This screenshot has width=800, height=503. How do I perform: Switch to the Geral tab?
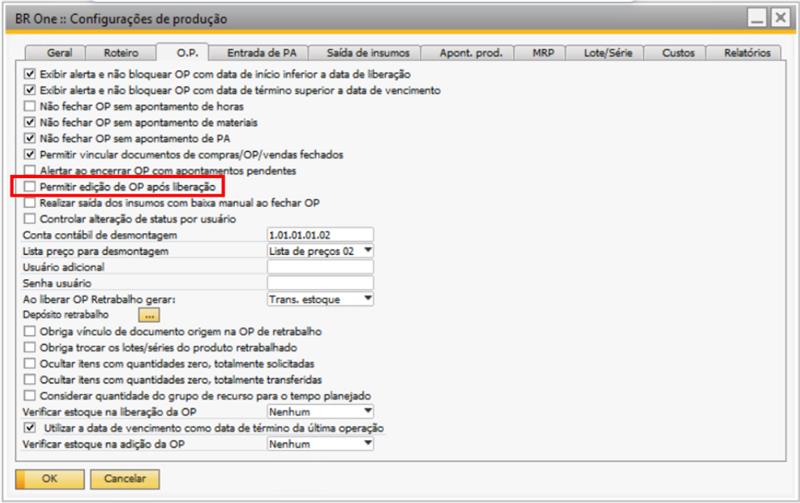(x=61, y=52)
